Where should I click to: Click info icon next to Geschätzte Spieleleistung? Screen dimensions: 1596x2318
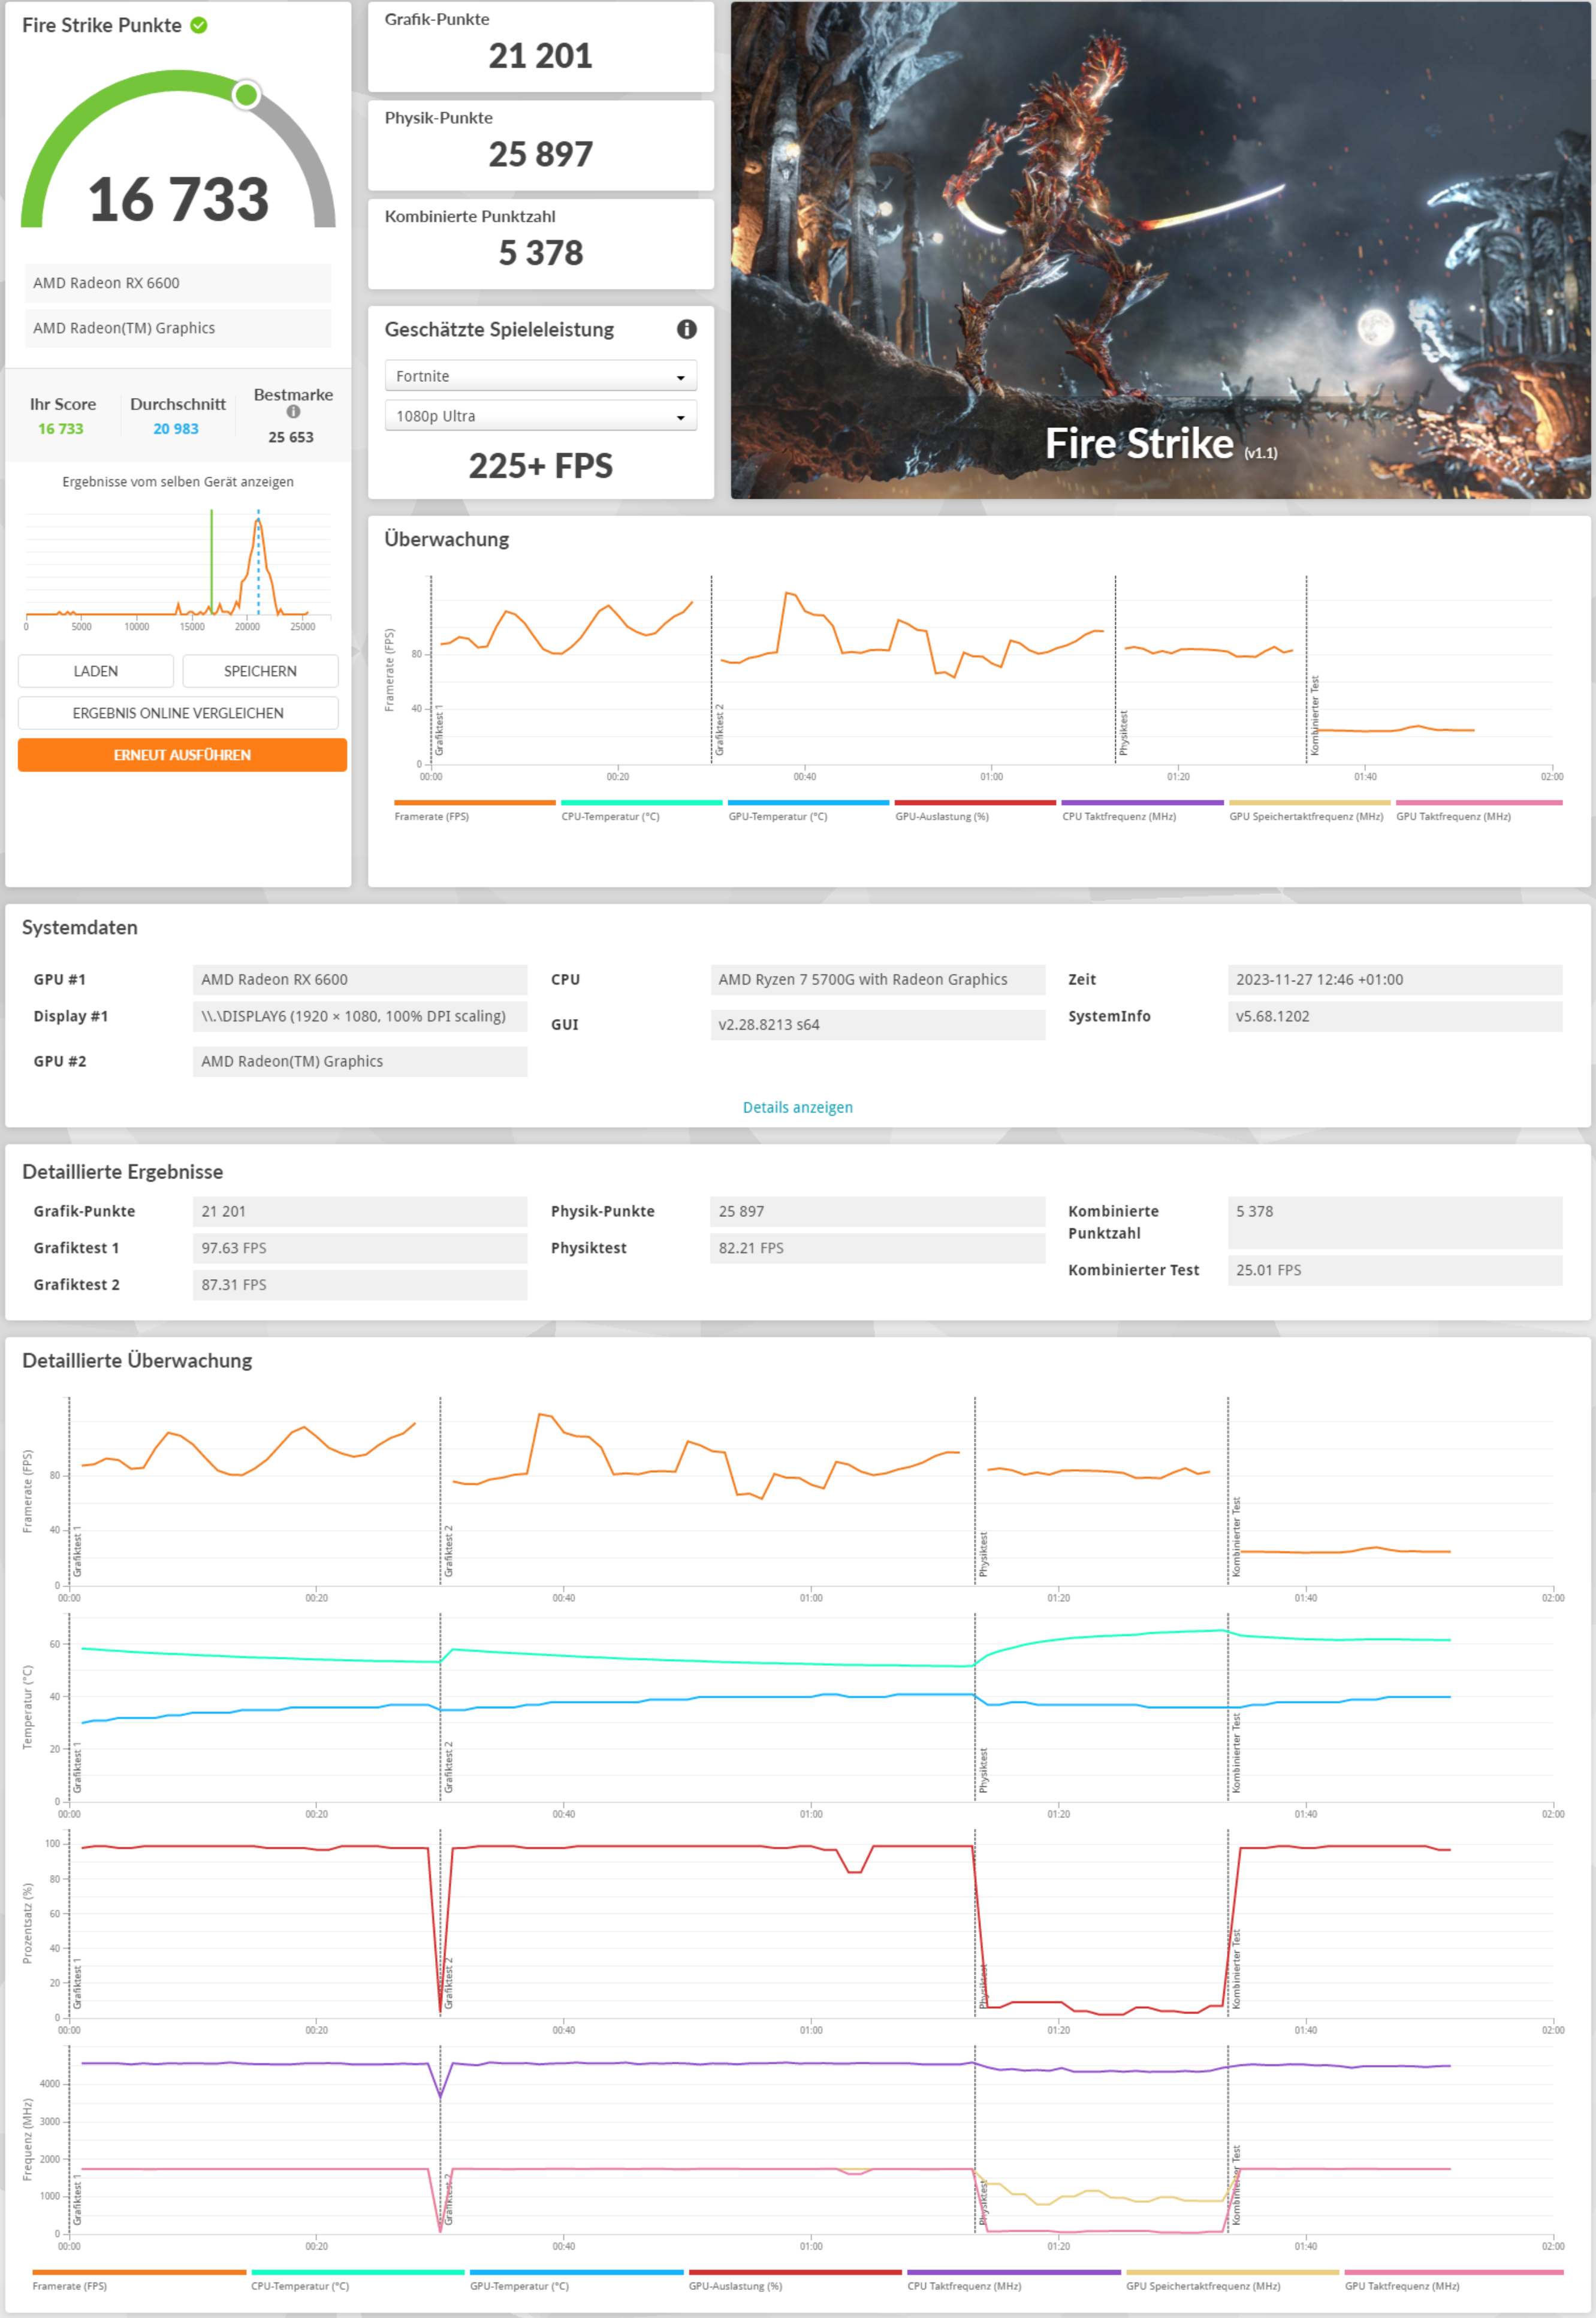686,329
